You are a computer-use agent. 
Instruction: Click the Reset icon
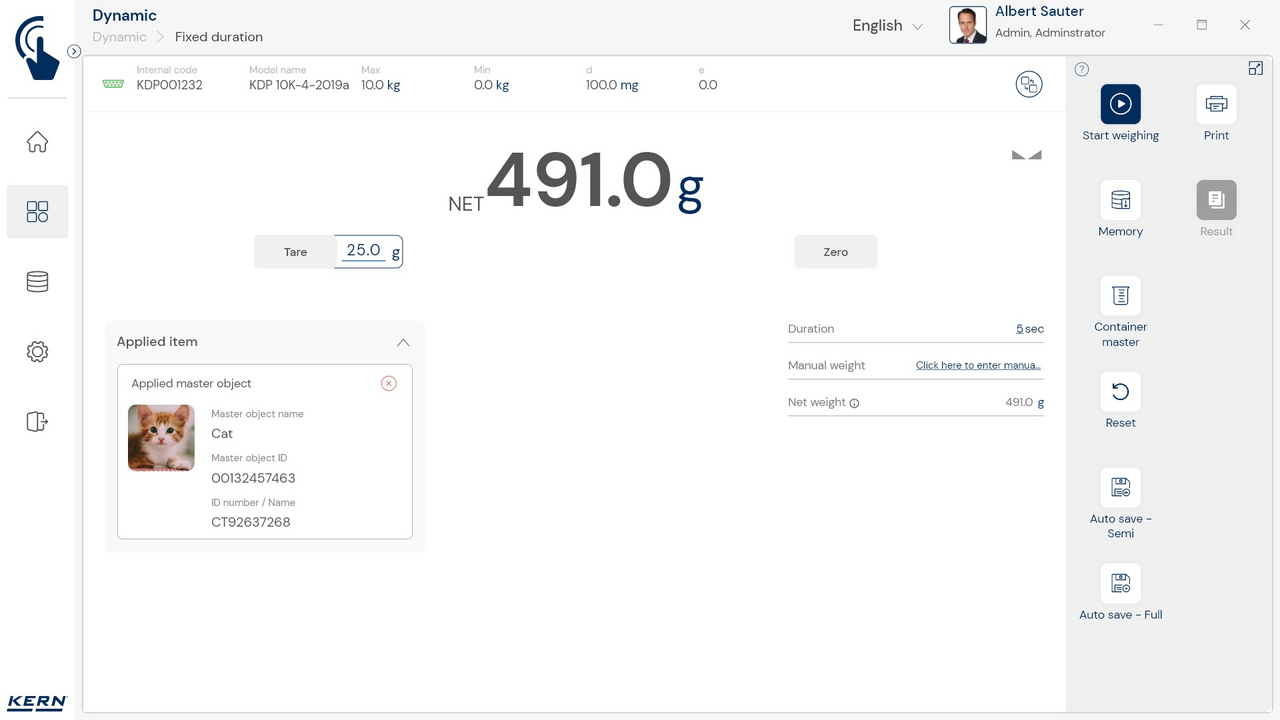[x=1120, y=392]
